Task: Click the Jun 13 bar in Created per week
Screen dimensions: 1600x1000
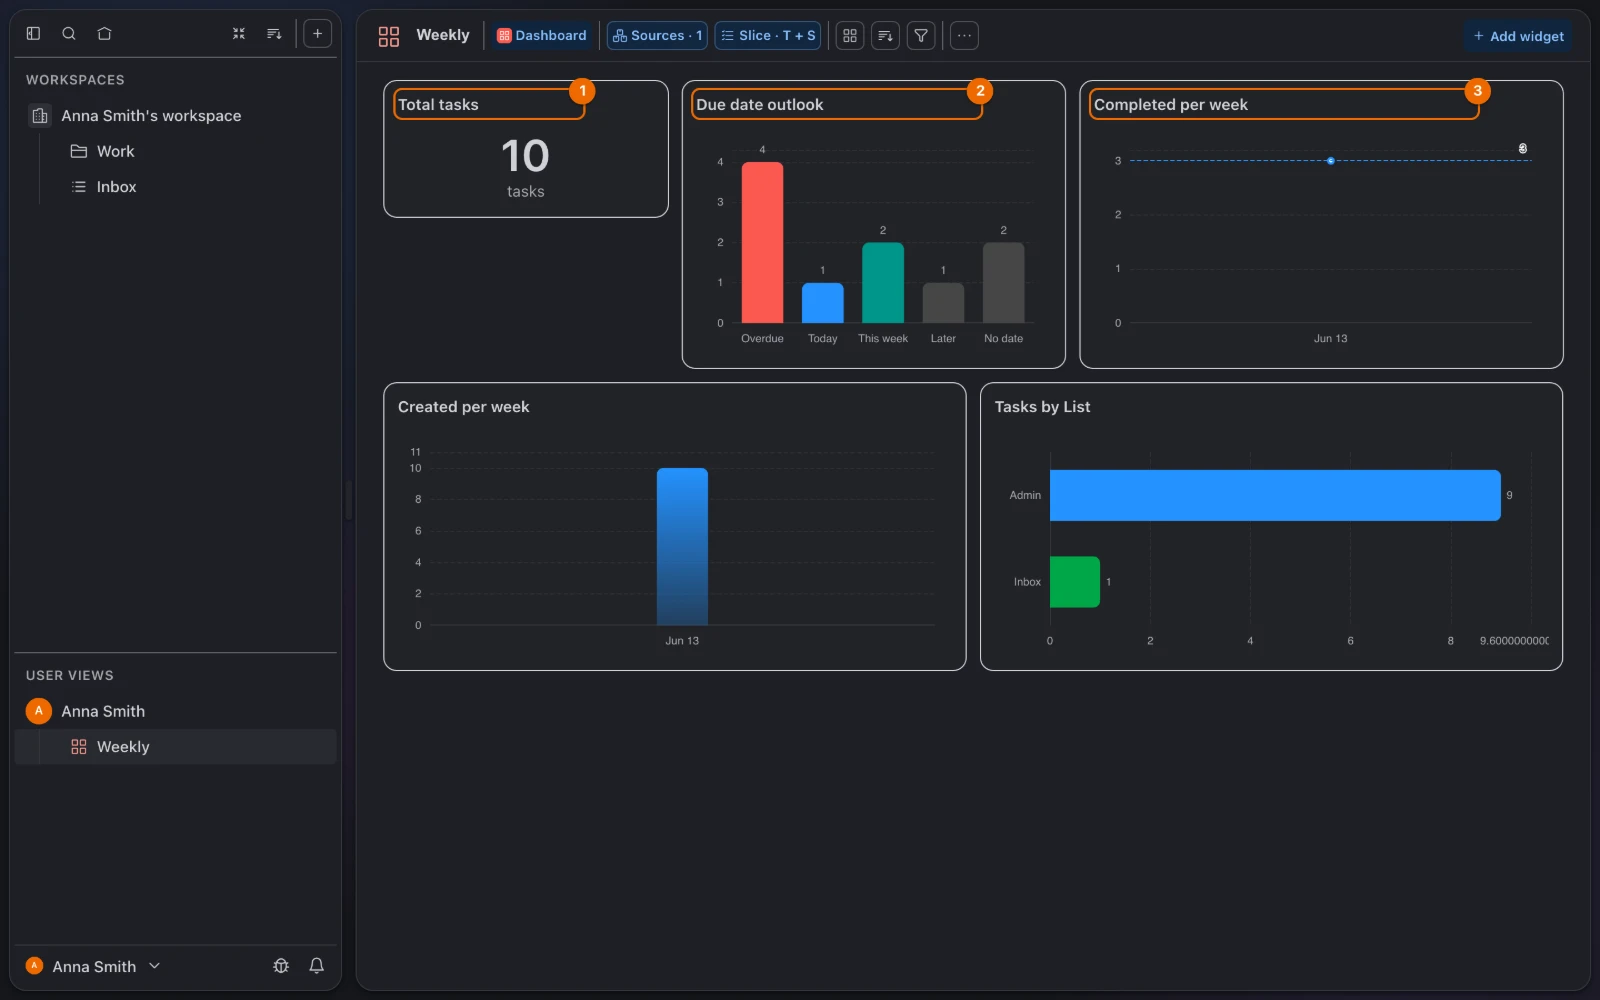Action: point(682,546)
